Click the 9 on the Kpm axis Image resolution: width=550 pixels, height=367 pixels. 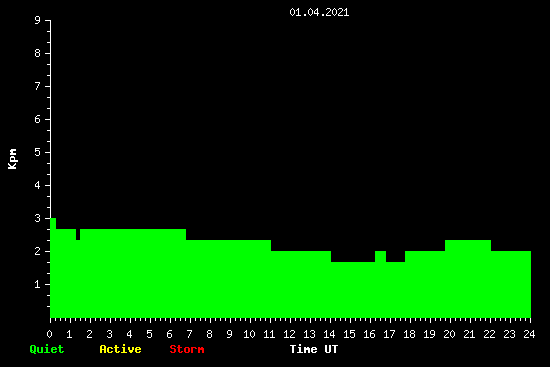click(38, 20)
